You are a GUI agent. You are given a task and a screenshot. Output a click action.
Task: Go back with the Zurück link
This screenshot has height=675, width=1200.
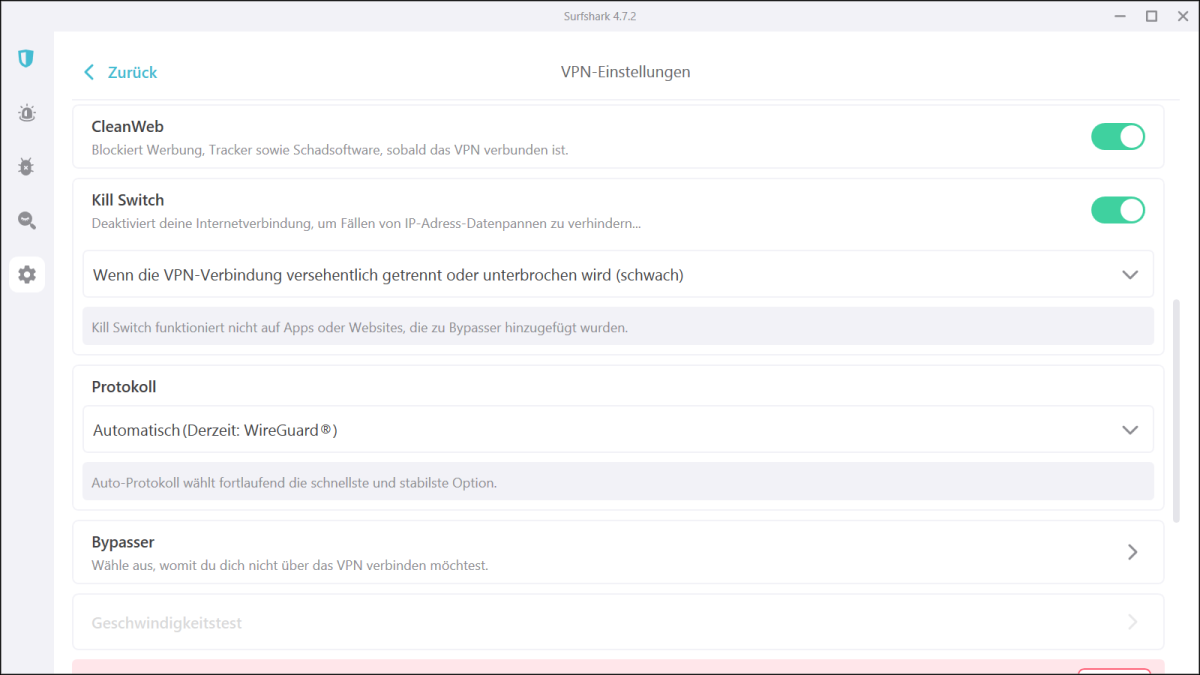(121, 72)
